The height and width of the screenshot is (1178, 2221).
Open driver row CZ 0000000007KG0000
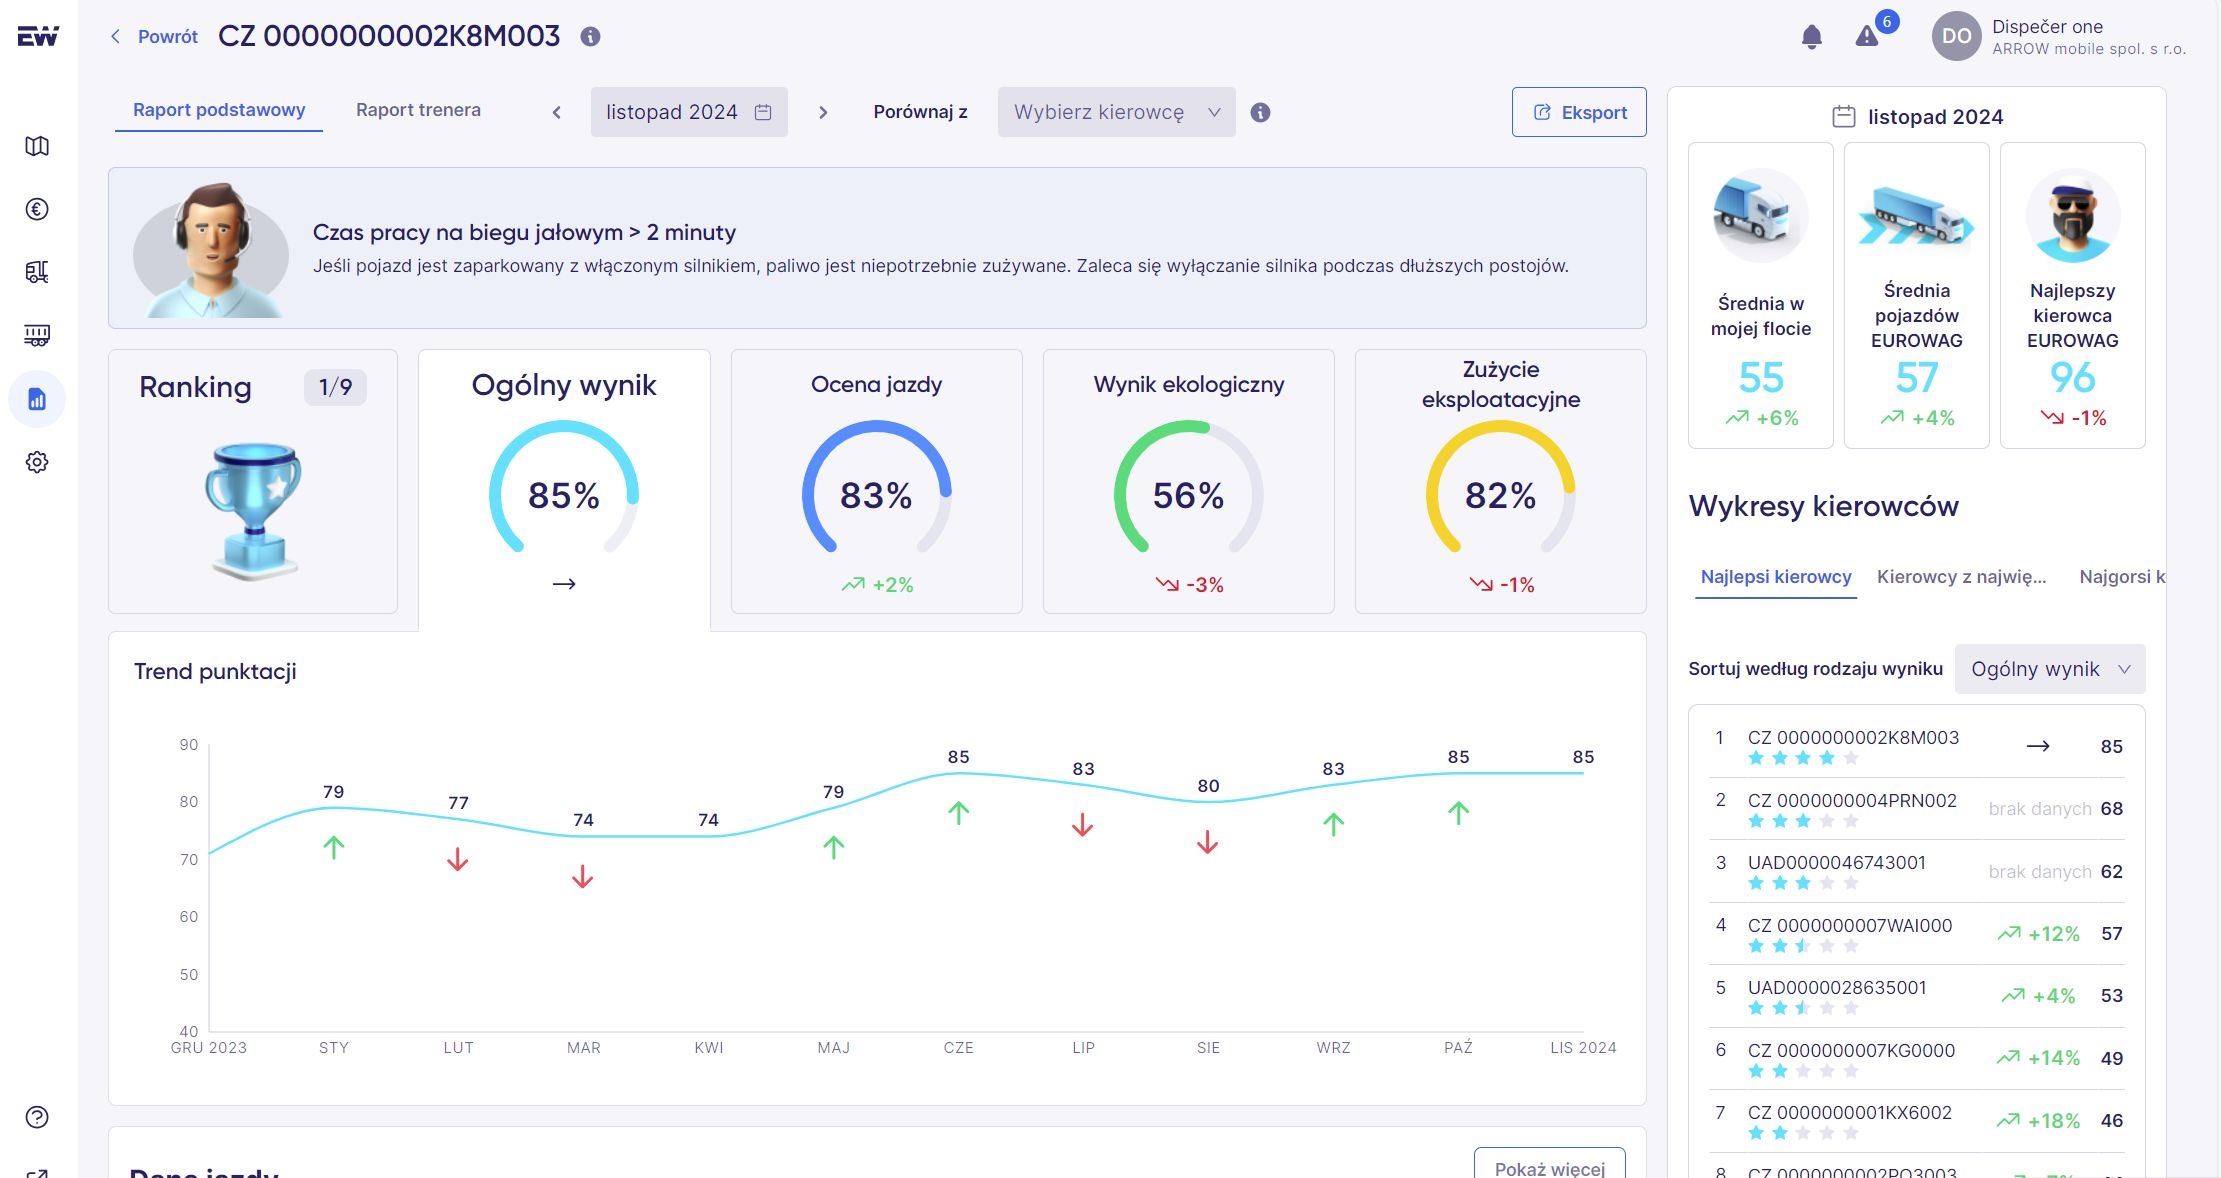pos(1916,1058)
